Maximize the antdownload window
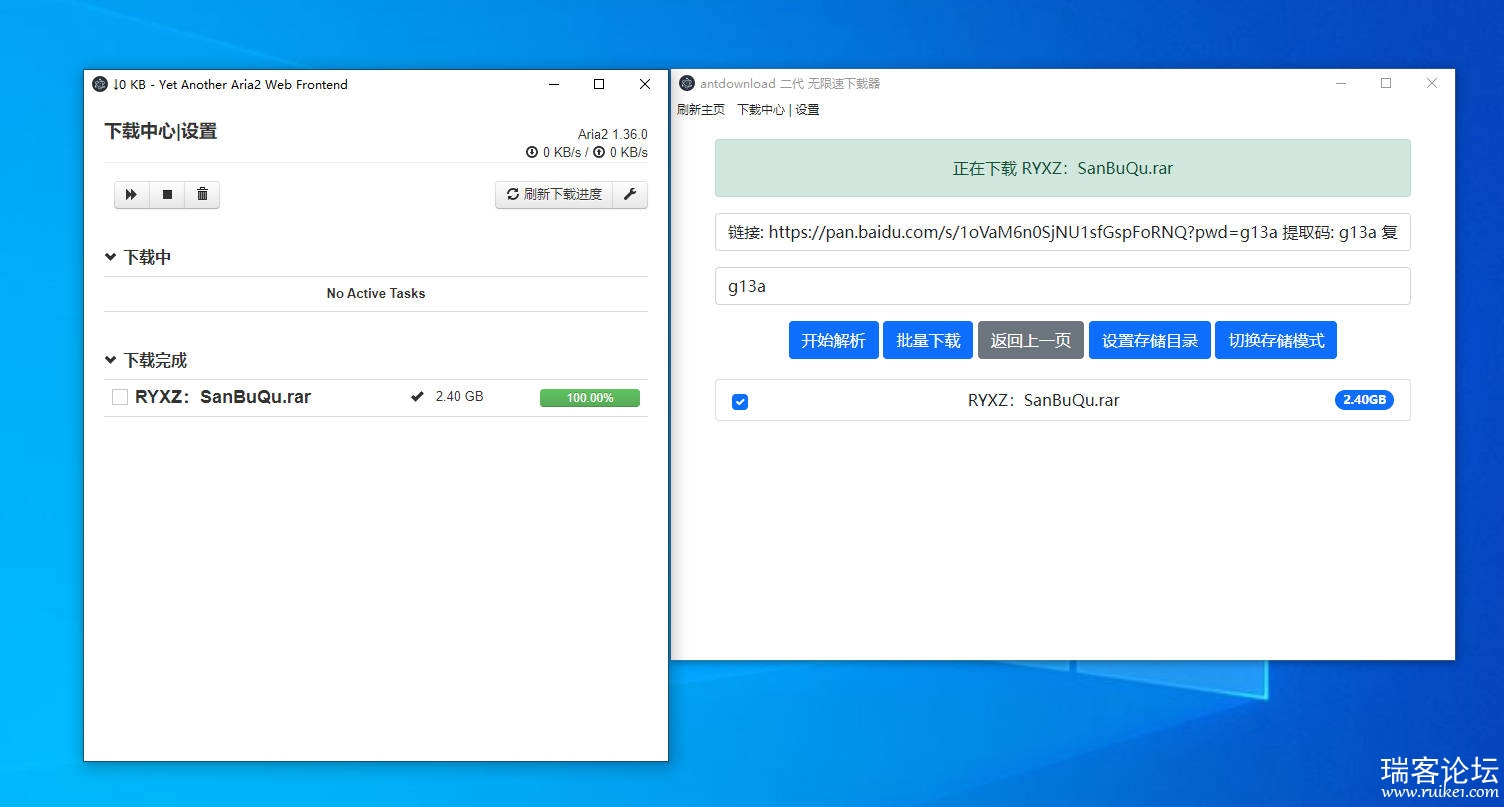 point(1386,83)
